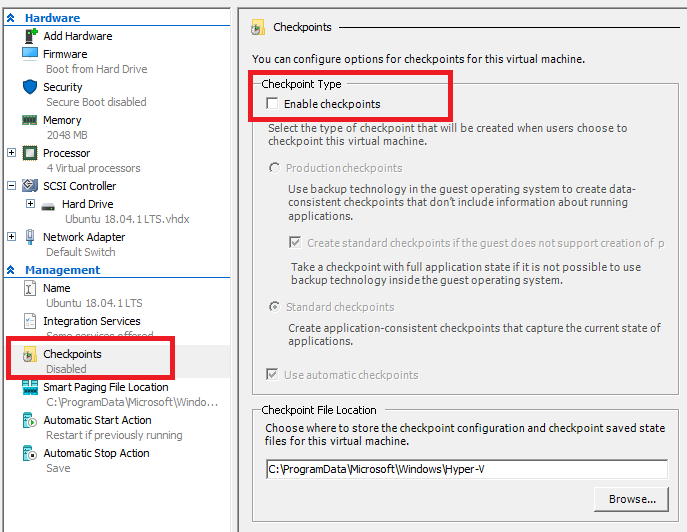Select Hard Drive tree item

point(88,204)
